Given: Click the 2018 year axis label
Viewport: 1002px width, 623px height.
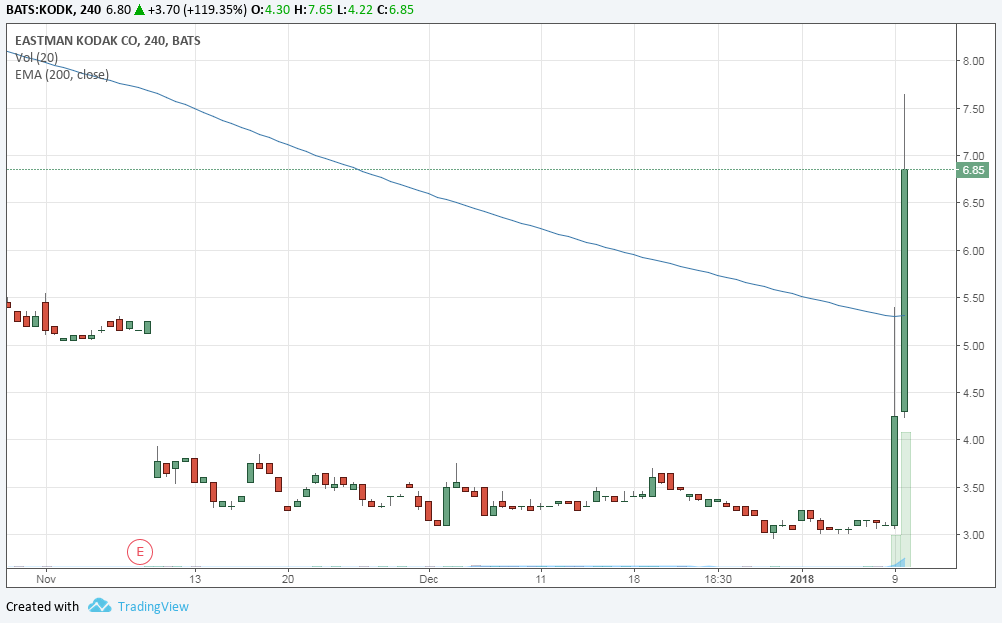Looking at the screenshot, I should coord(802,580).
